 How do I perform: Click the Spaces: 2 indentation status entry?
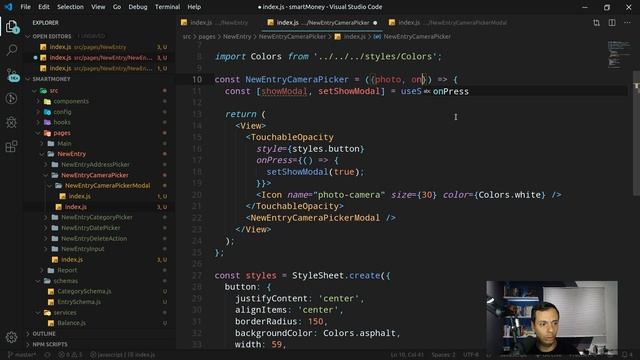443,355
